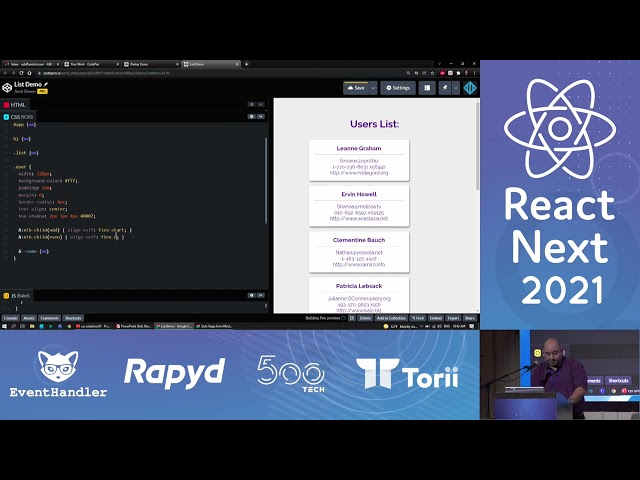
Task: Expand dropdown next to pin button
Action: tap(456, 88)
